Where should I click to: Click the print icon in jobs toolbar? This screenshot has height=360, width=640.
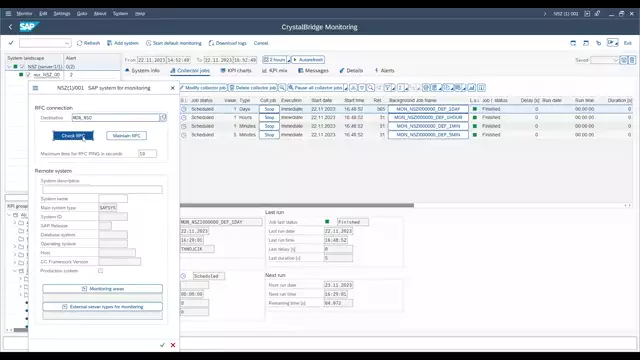click(426, 88)
